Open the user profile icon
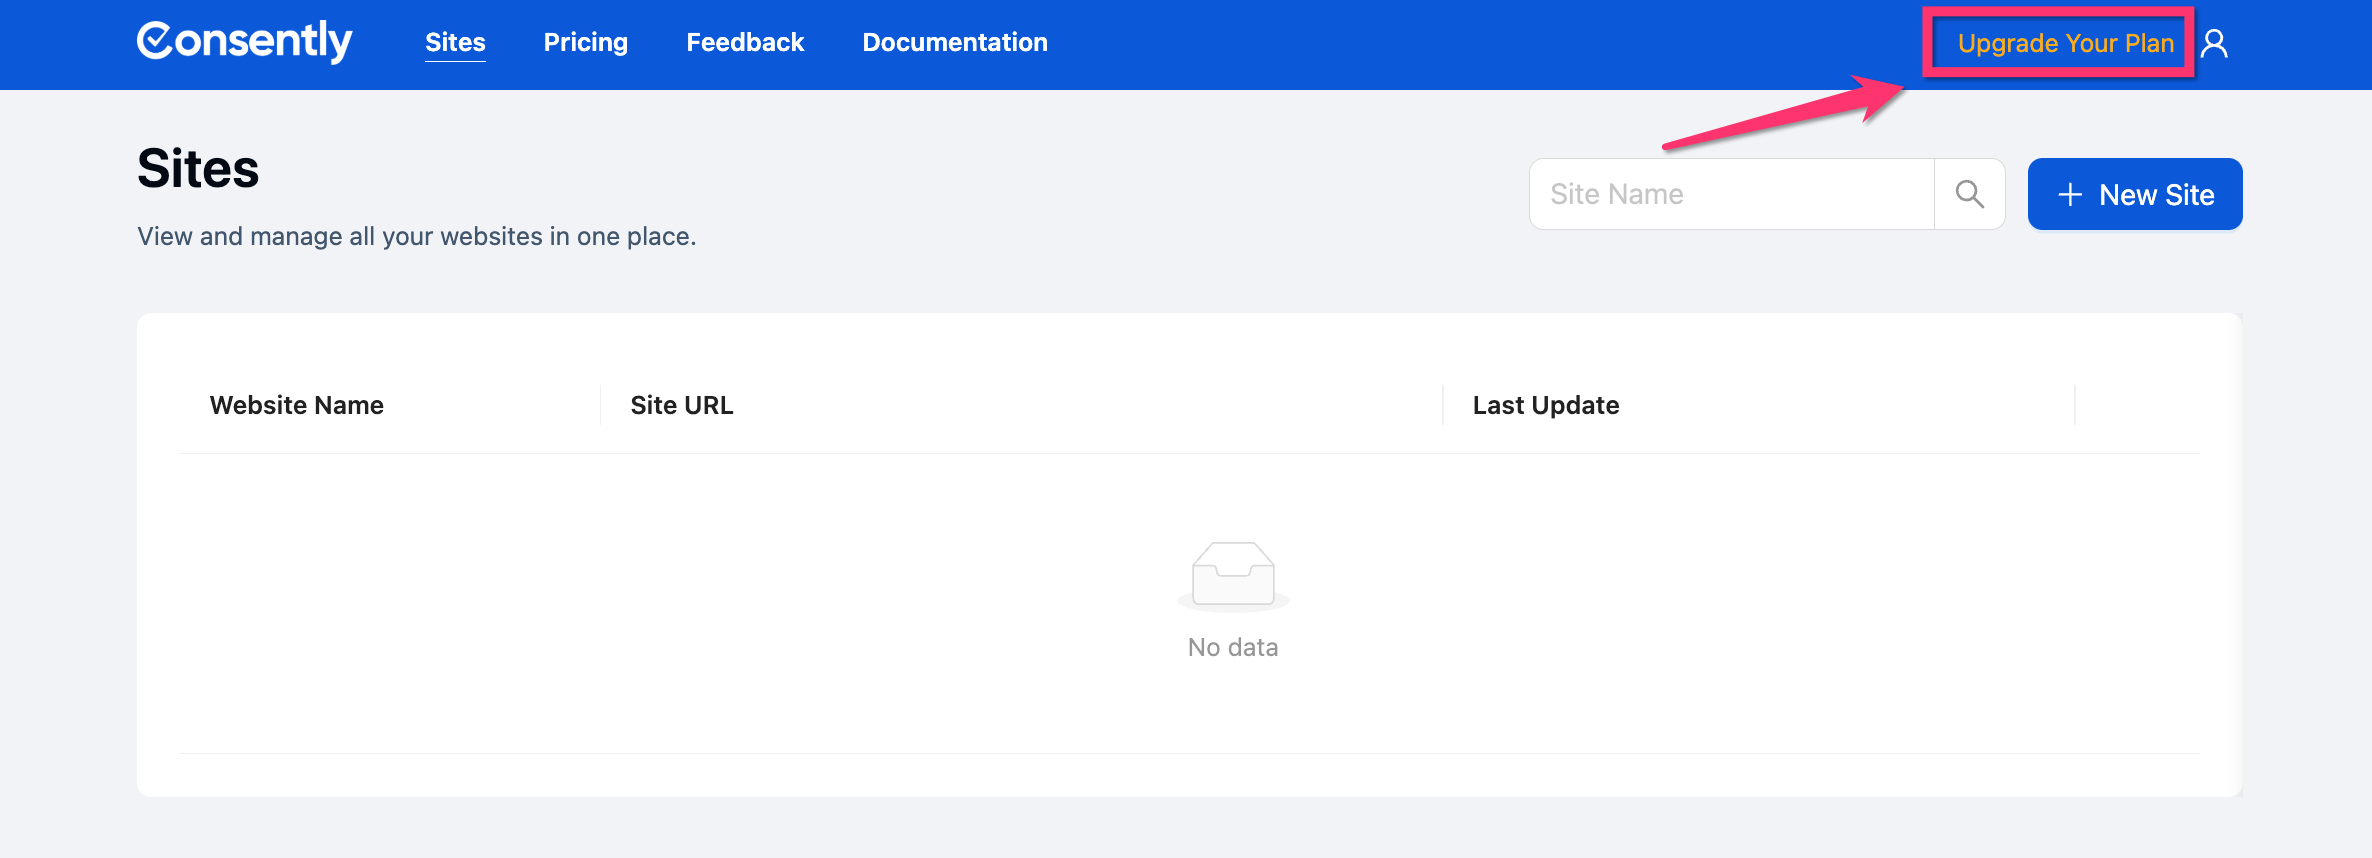Screen dimensions: 2372x858 (x=2214, y=43)
